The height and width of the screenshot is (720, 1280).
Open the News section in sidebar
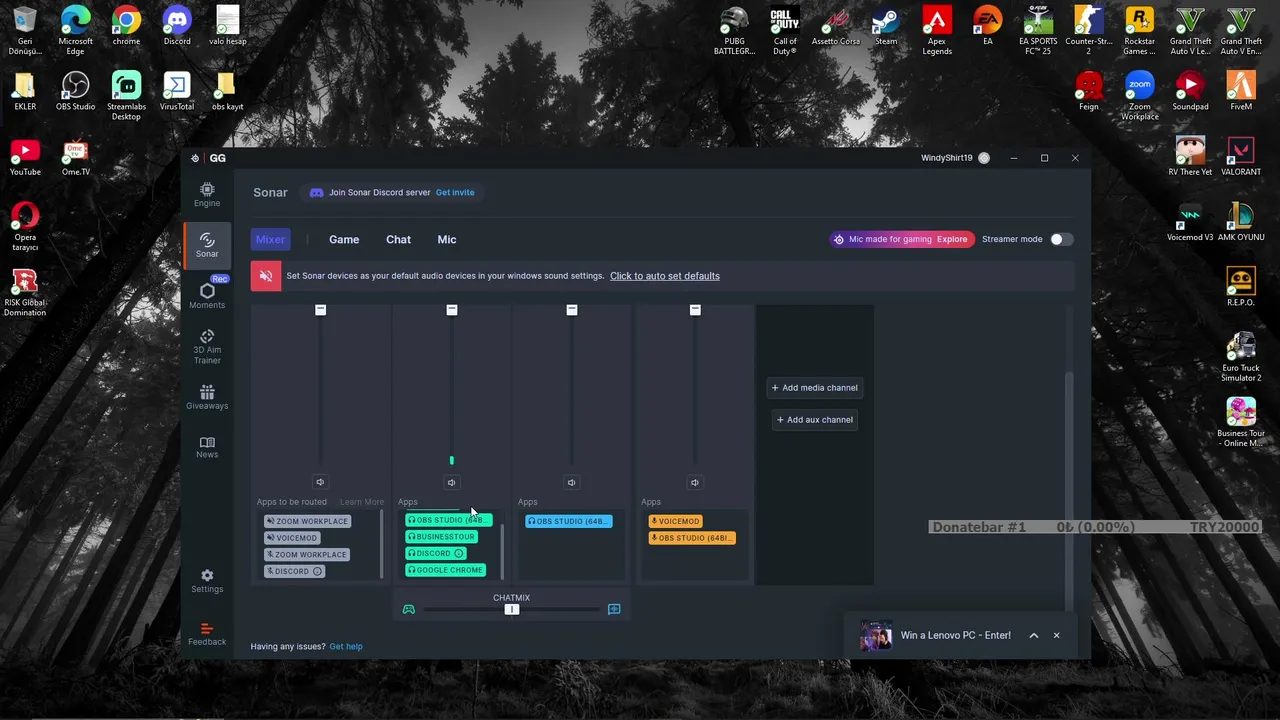[x=207, y=447]
